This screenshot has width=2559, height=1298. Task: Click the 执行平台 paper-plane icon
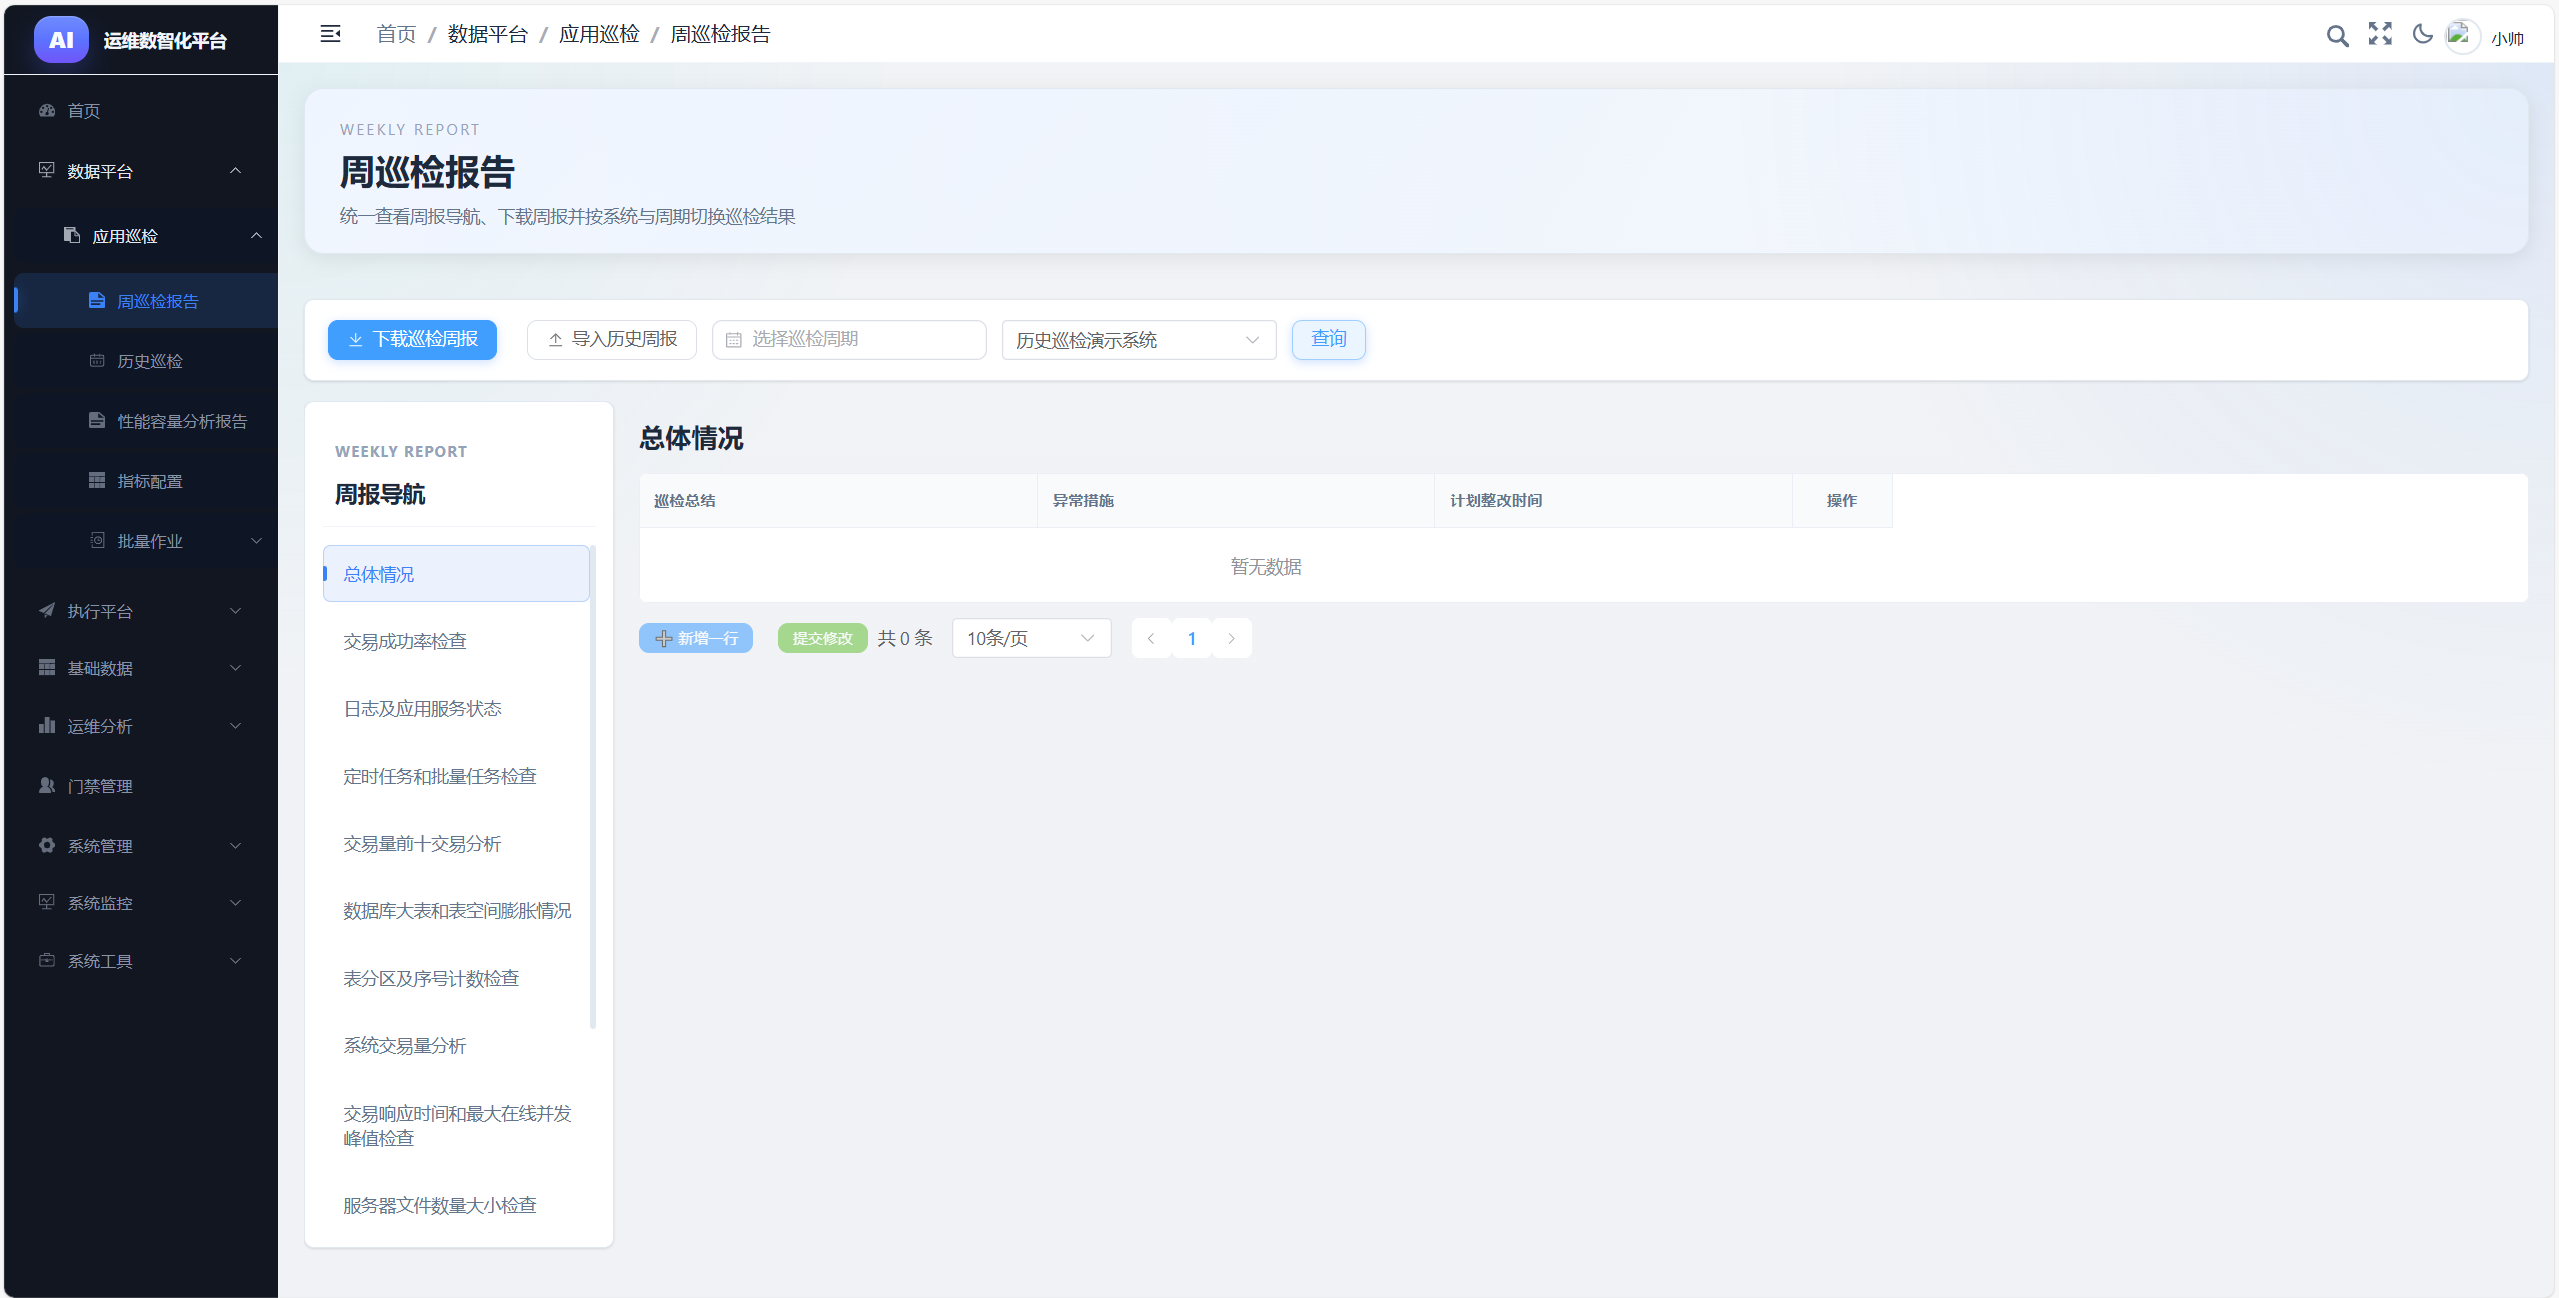[47, 610]
